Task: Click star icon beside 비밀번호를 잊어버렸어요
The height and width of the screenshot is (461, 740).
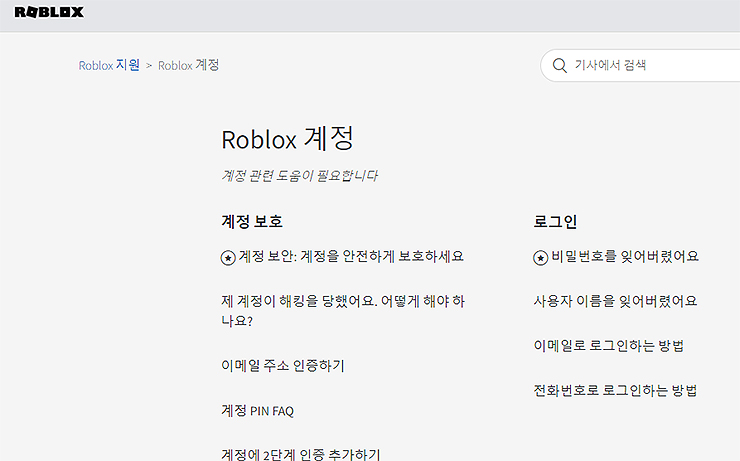Action: coord(540,258)
